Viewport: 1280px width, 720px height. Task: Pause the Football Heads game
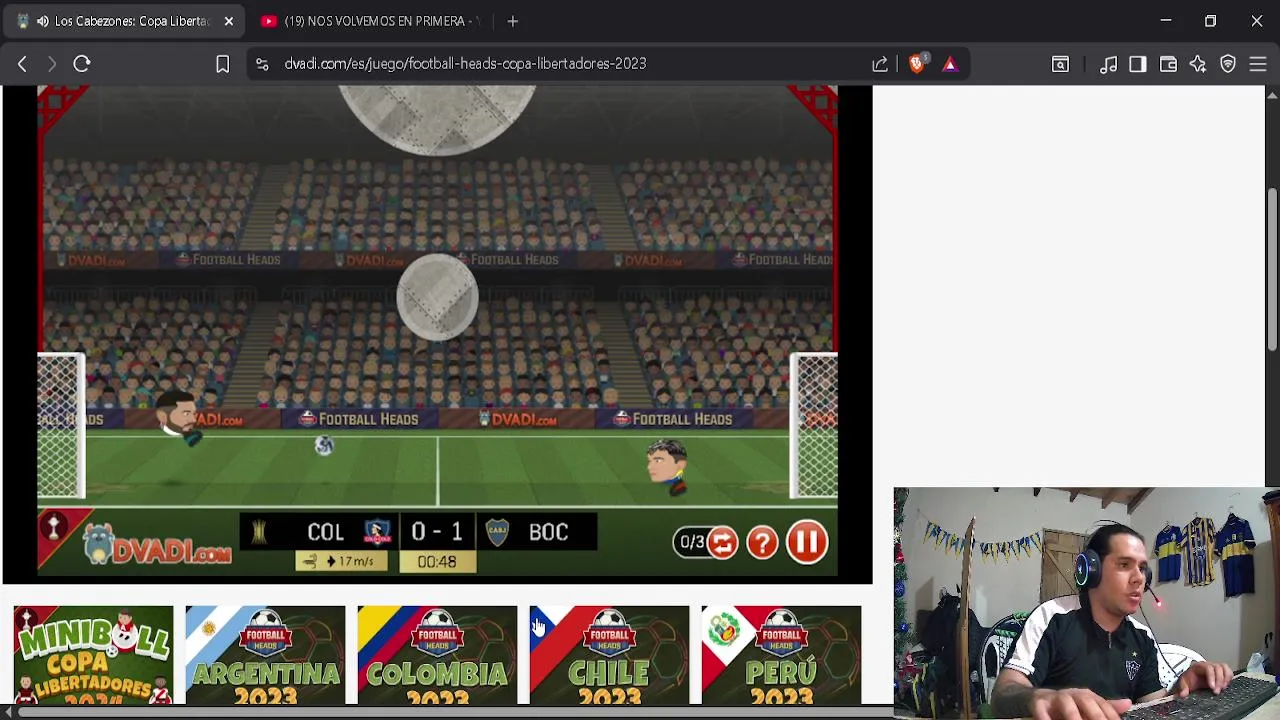807,542
